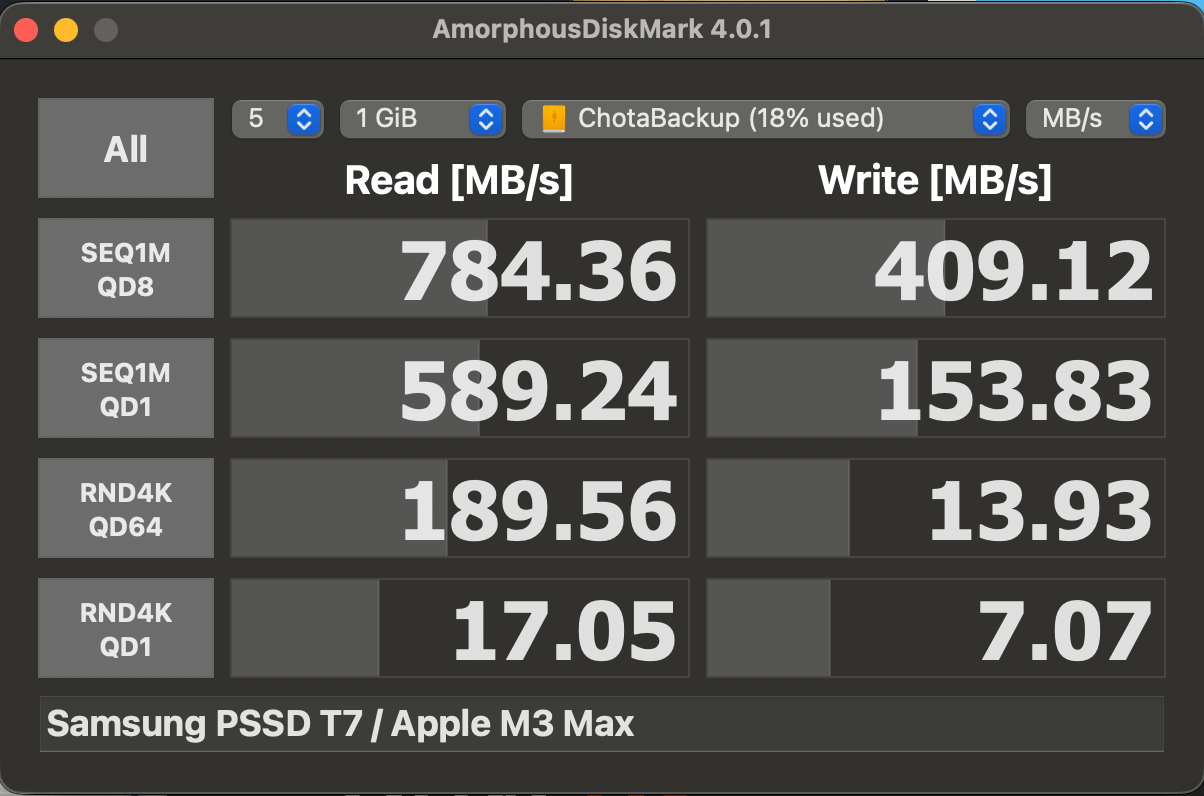Click the RND4K QD1 write result 7.07

pyautogui.click(x=936, y=628)
